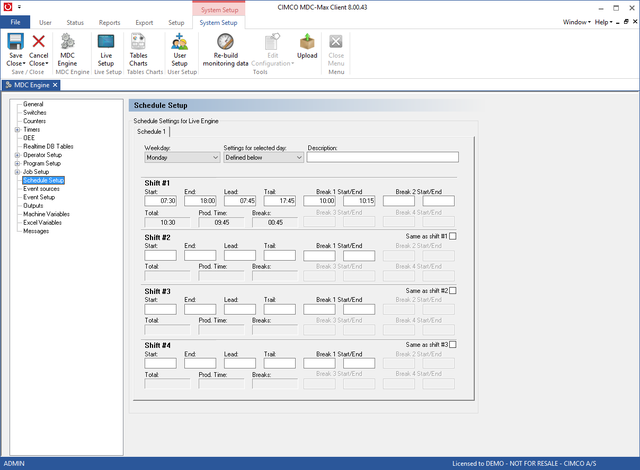This screenshot has height=470, width=640.
Task: Open the Window menu dropdown
Action: [x=576, y=22]
